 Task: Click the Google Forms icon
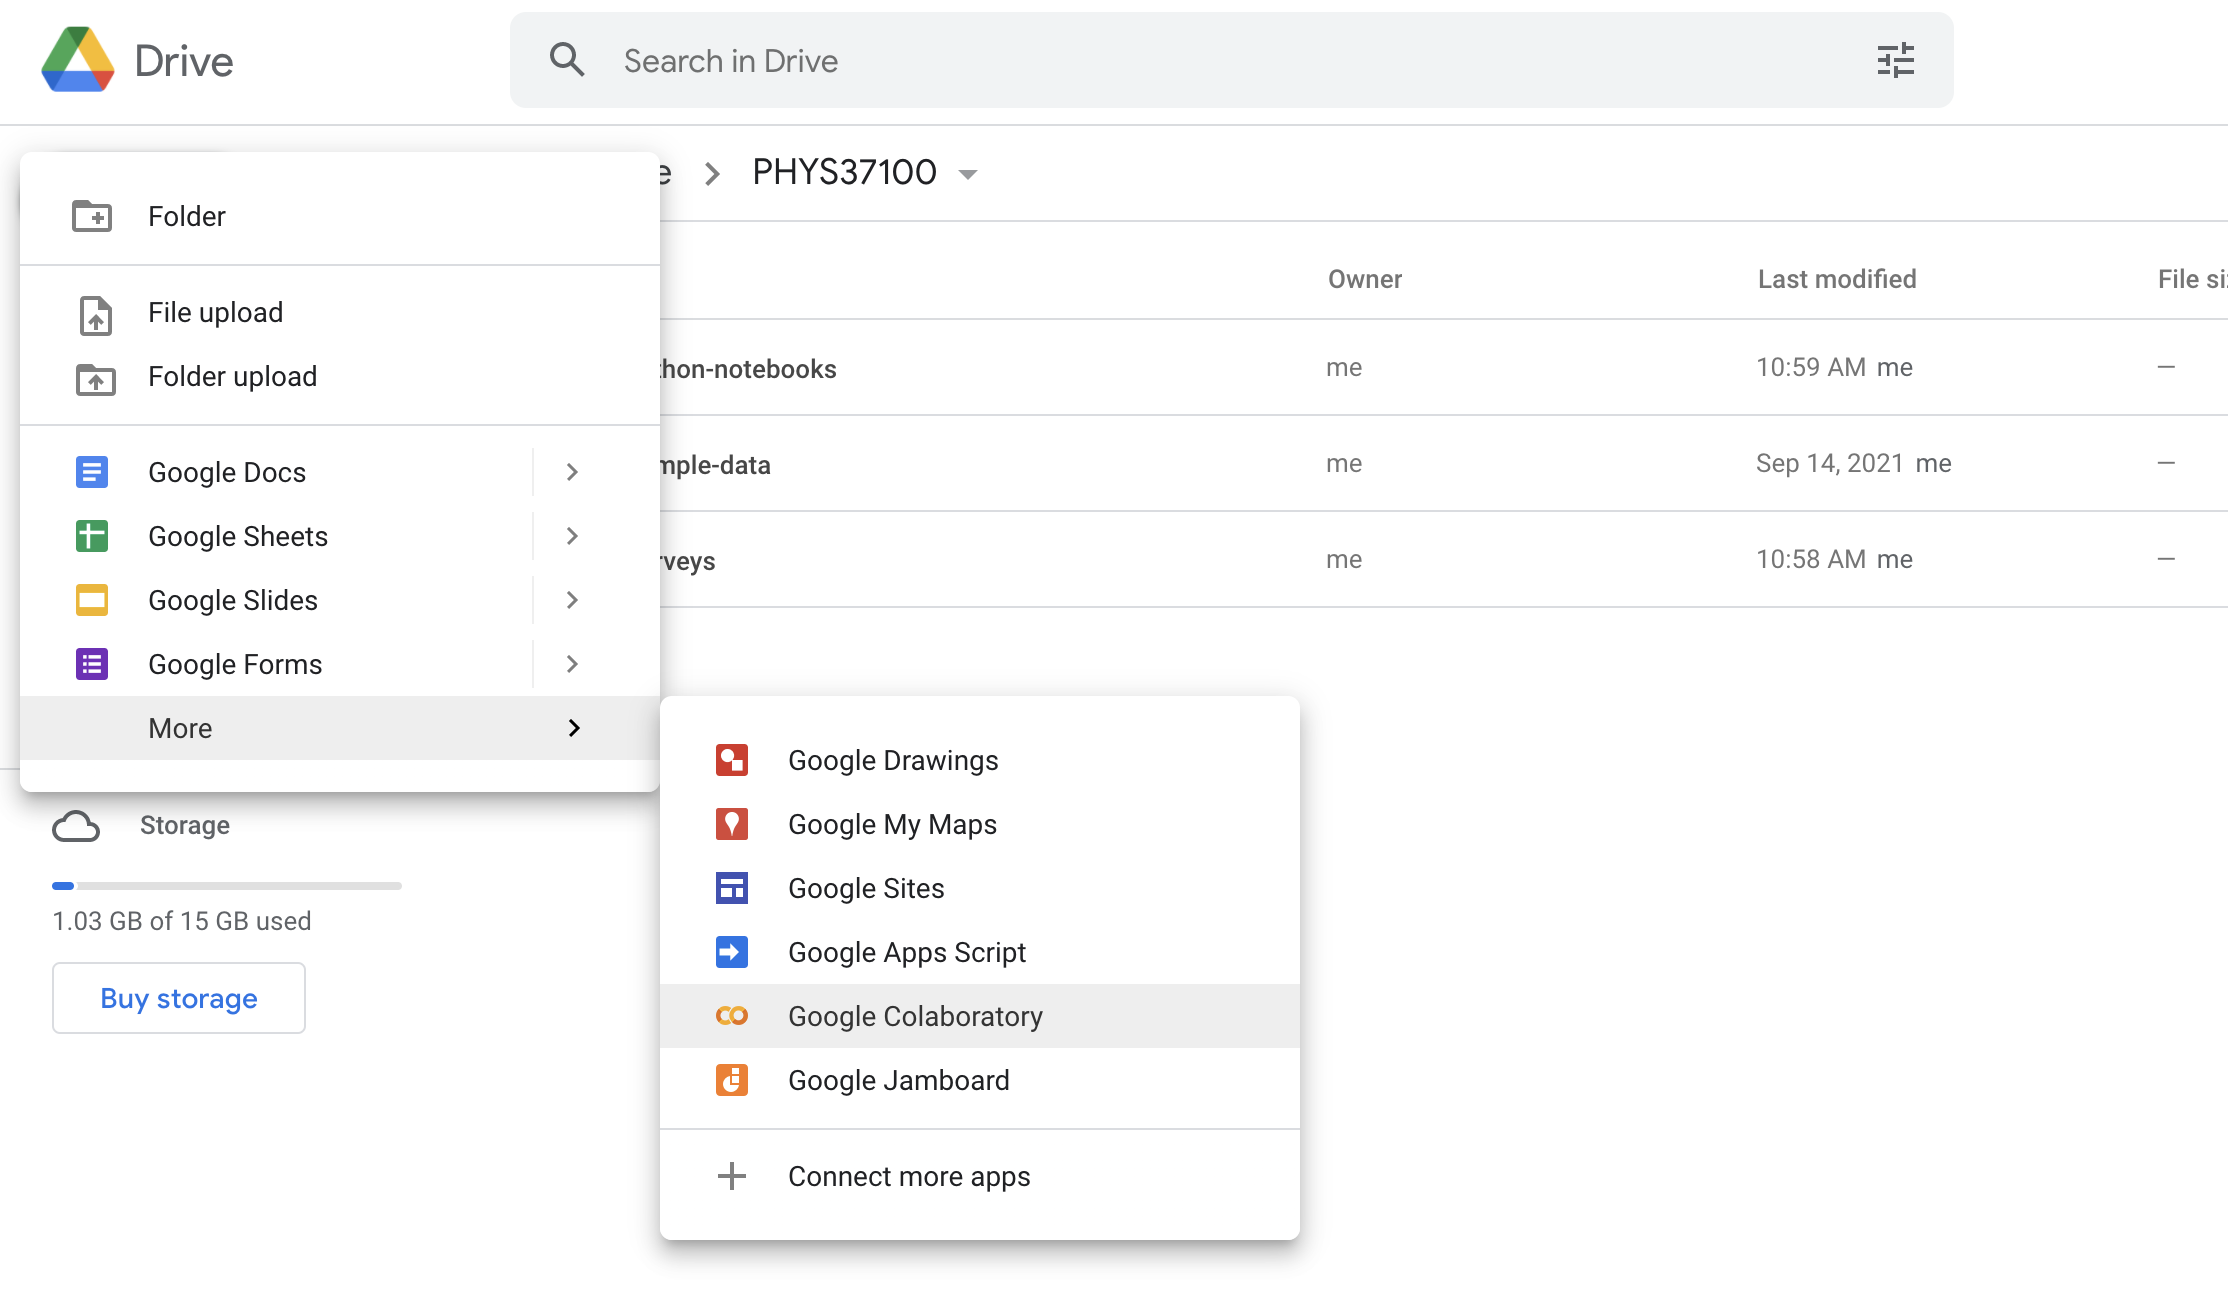[x=92, y=664]
